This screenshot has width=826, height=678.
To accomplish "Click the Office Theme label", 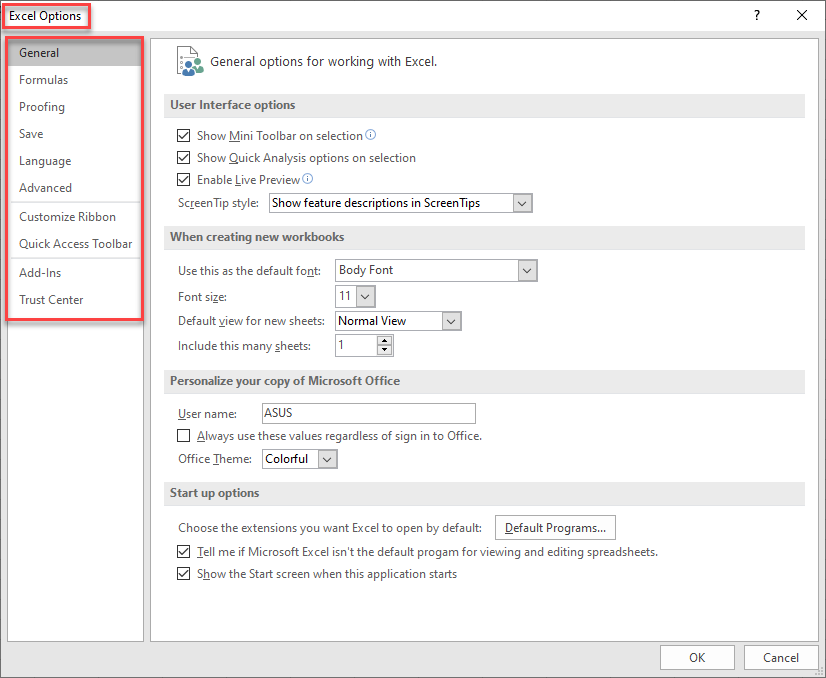I will 215,459.
